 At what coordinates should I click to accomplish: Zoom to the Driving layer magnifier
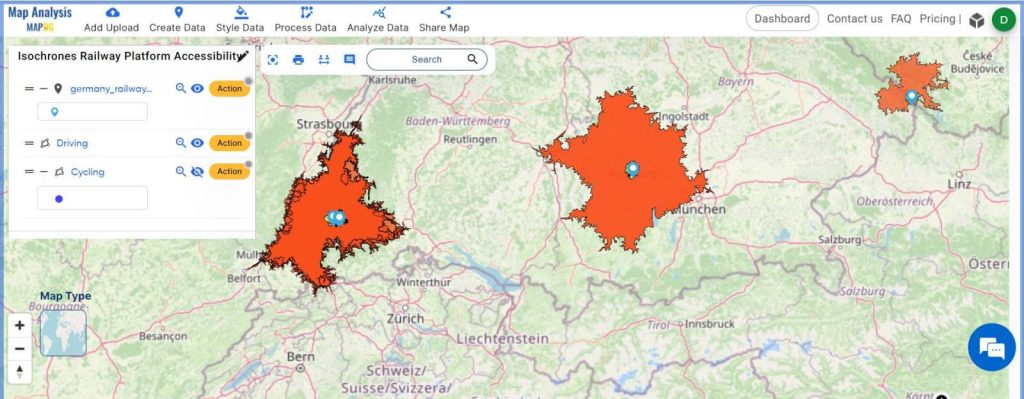coord(181,143)
